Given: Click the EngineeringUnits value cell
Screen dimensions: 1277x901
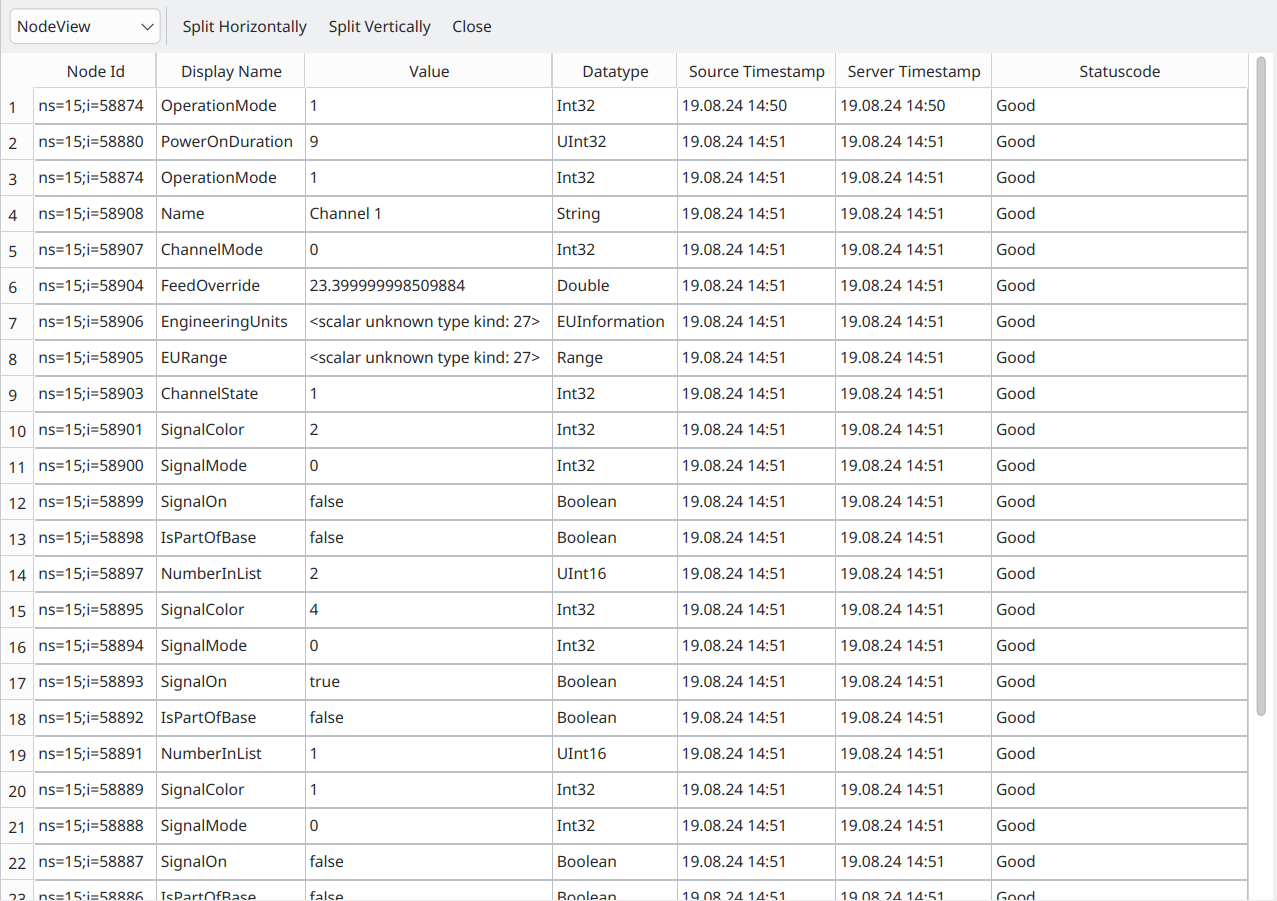Looking at the screenshot, I should (x=428, y=322).
